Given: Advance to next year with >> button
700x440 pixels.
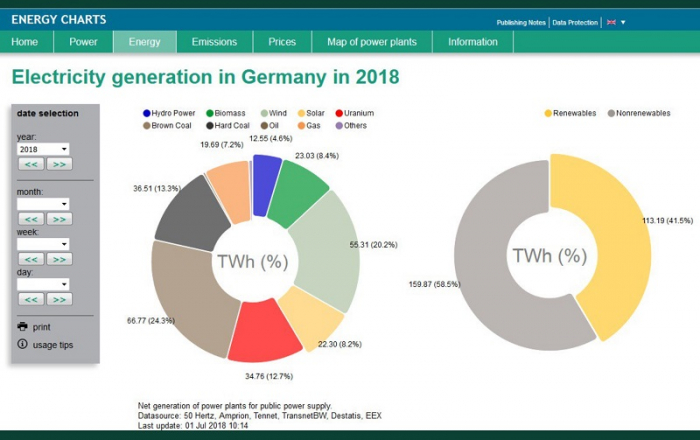Looking at the screenshot, I should click(59, 164).
